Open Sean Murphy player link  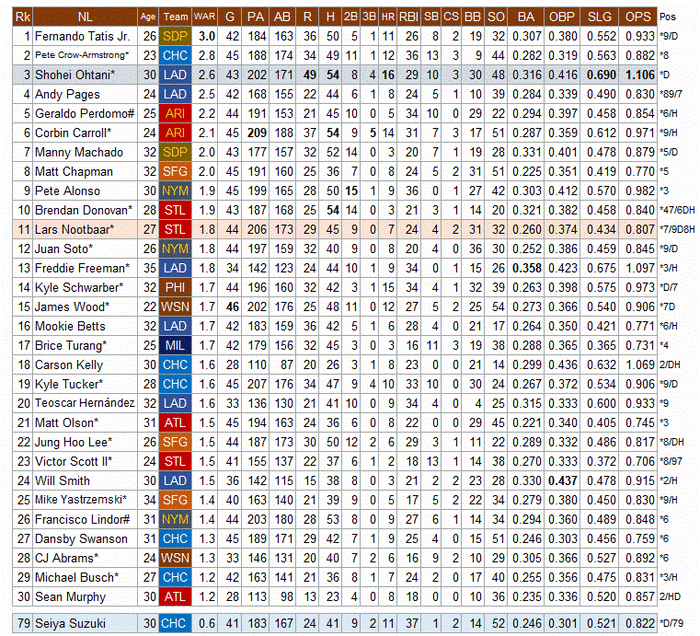pos(70,597)
